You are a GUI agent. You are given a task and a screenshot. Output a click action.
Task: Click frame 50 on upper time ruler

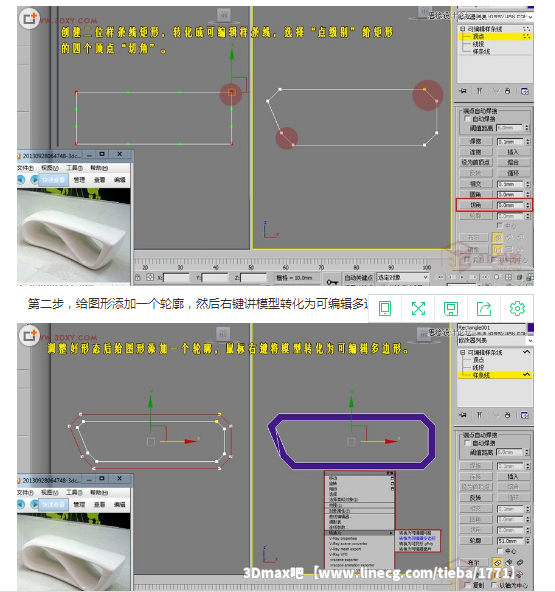pos(251,267)
